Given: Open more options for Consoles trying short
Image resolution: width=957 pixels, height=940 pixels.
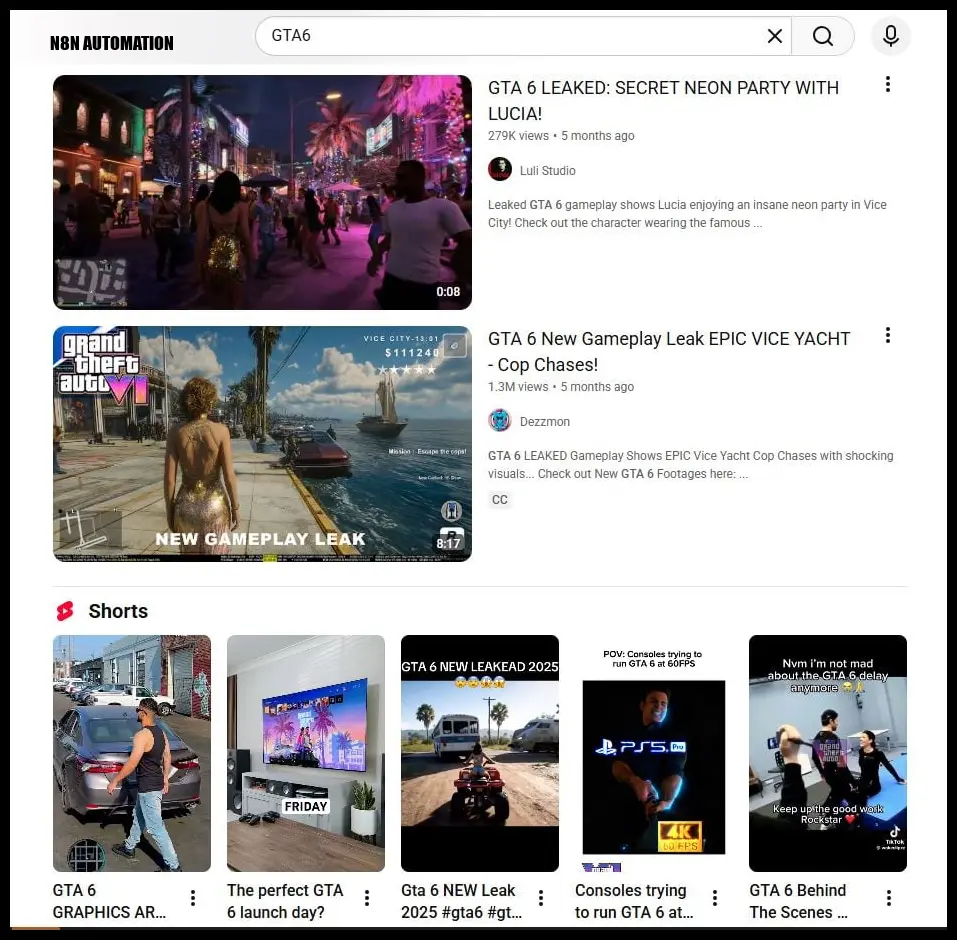Looking at the screenshot, I should point(715,898).
